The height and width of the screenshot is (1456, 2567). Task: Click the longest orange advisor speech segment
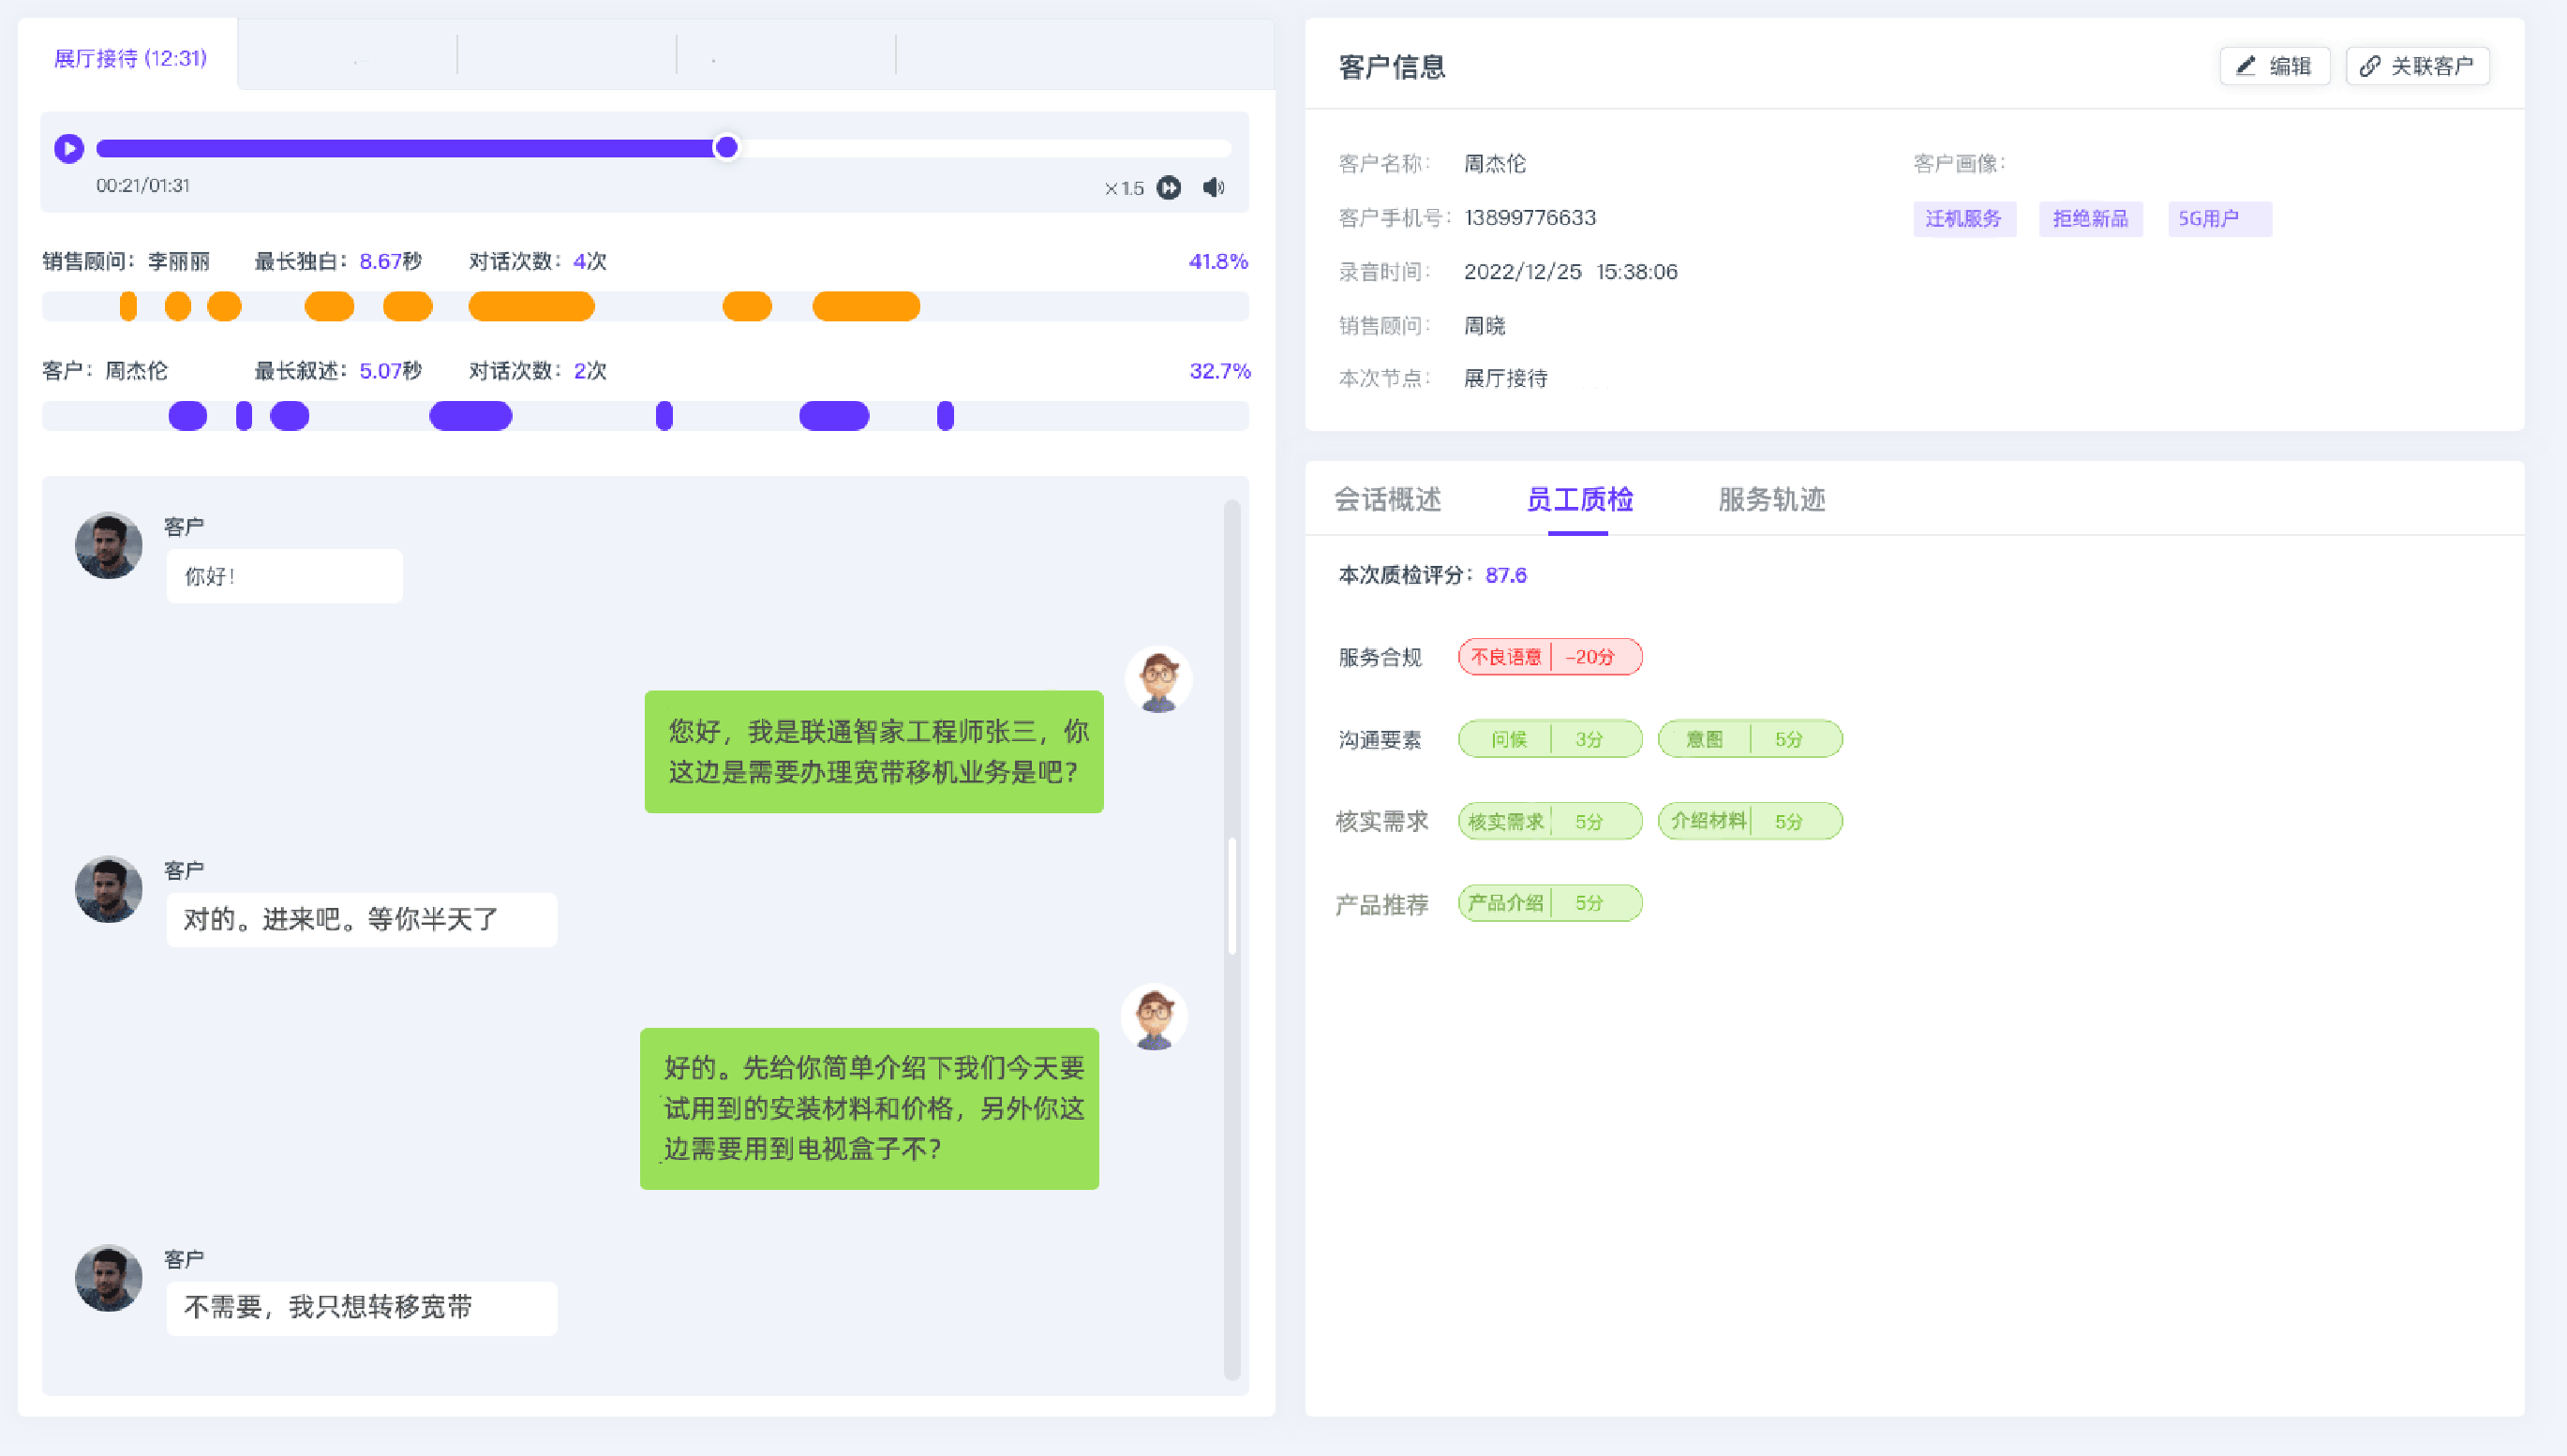coord(531,306)
